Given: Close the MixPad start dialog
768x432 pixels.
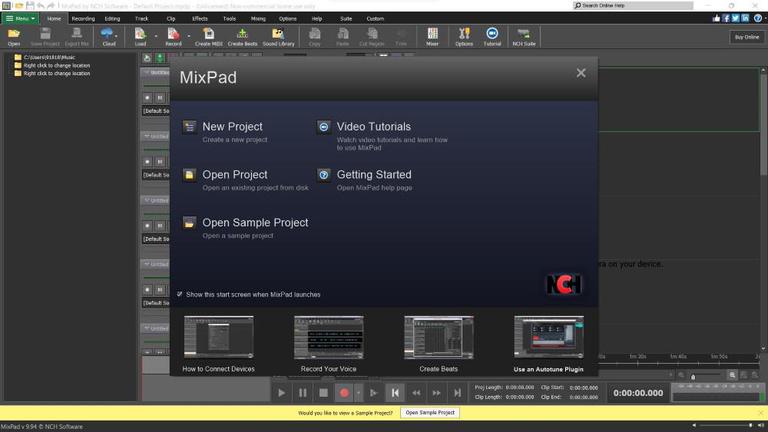Looking at the screenshot, I should pos(581,73).
